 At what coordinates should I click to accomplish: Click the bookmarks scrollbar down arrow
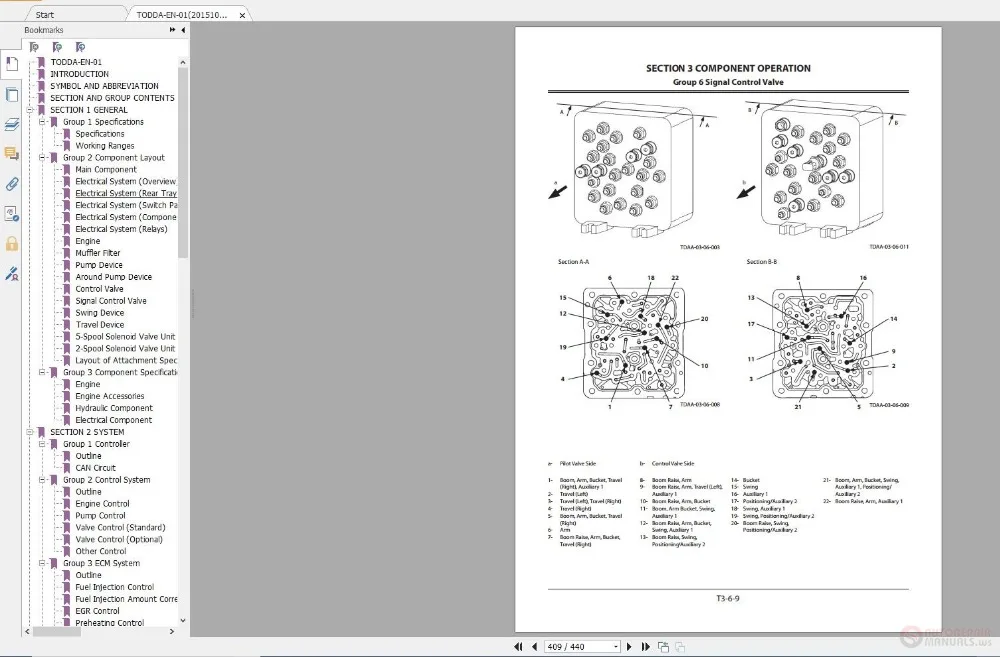tap(183, 620)
